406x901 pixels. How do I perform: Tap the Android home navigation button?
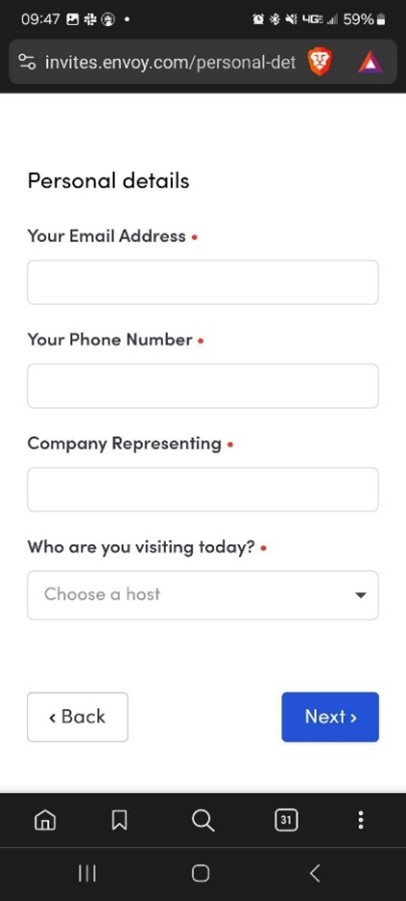[x=200, y=874]
